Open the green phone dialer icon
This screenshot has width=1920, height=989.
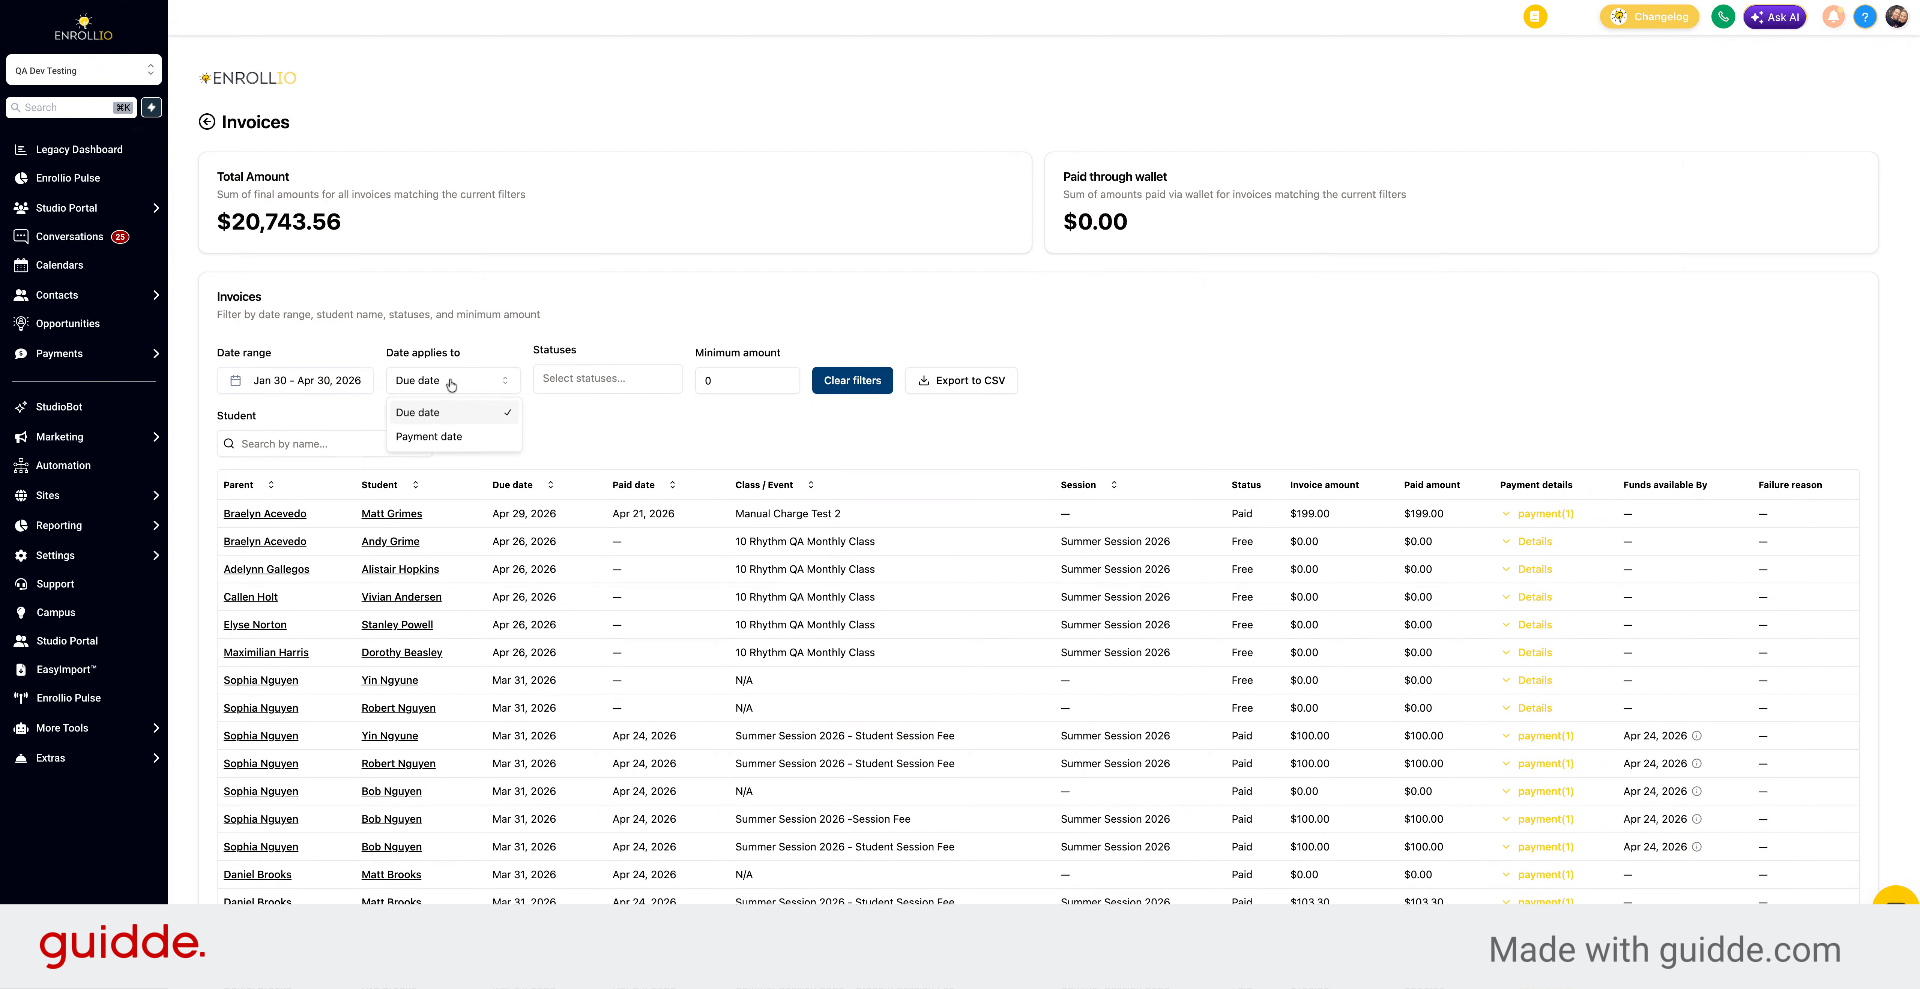pyautogui.click(x=1723, y=17)
